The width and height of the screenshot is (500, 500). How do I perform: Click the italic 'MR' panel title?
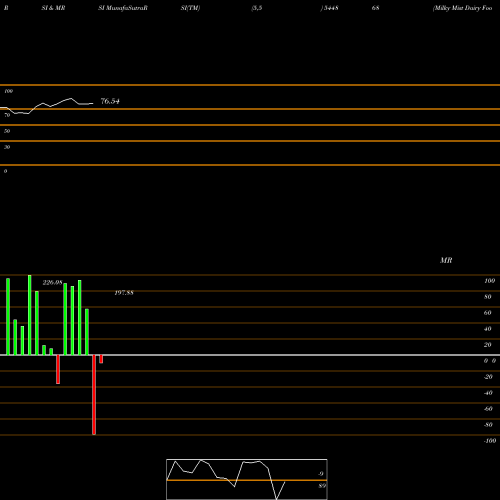[x=446, y=260]
